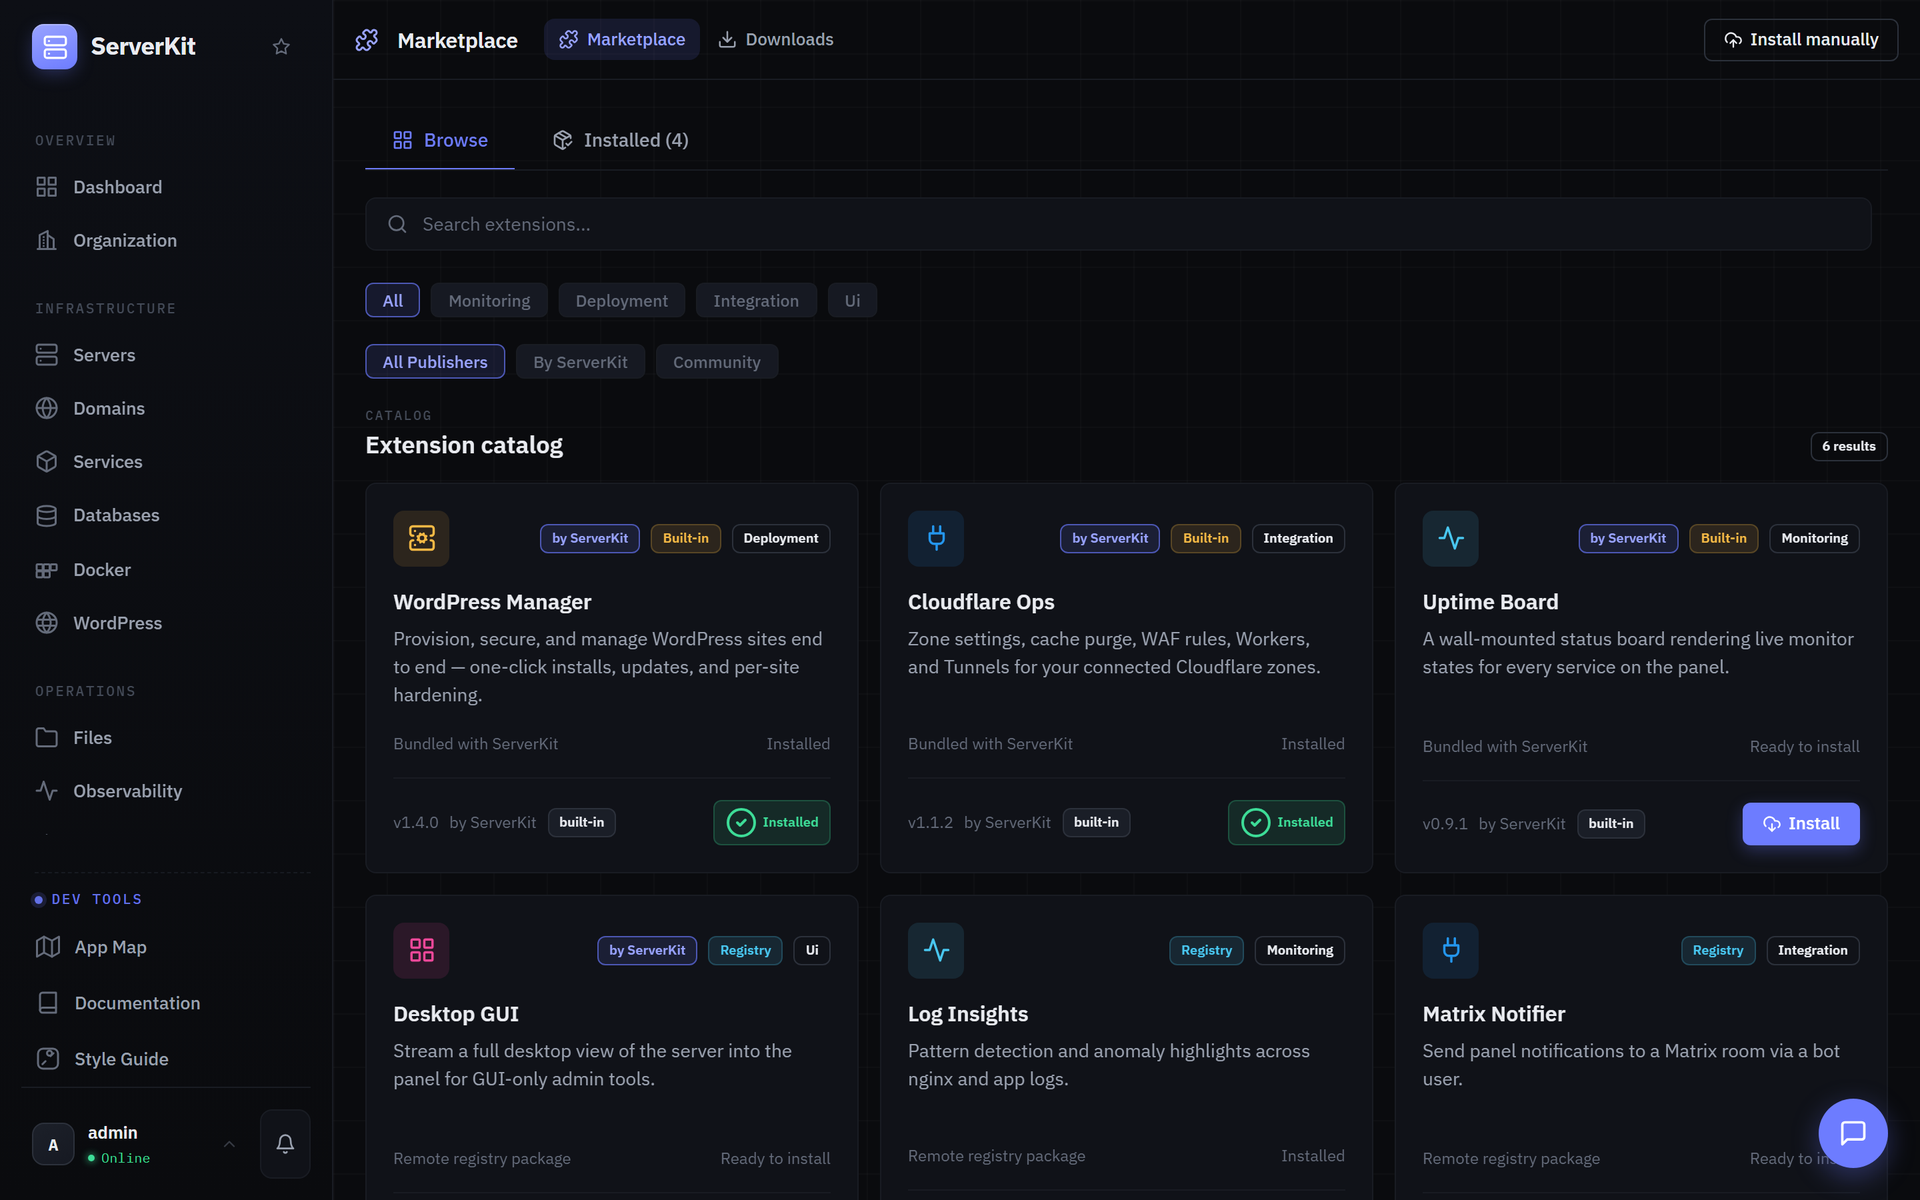Open the chat bubble widget
1920x1200 pixels.
coord(1852,1132)
